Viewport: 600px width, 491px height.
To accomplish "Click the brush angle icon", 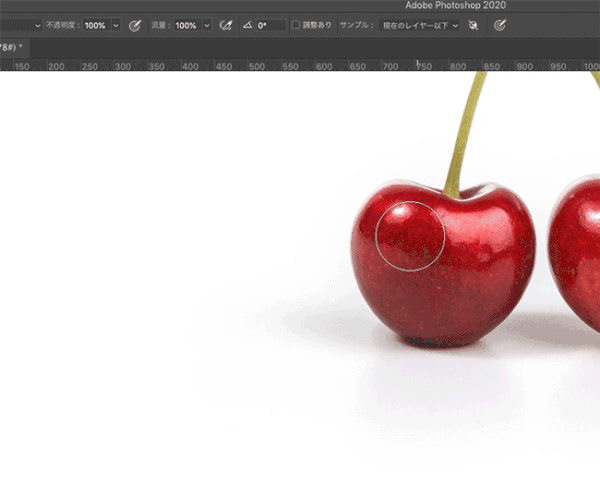I will [248, 25].
